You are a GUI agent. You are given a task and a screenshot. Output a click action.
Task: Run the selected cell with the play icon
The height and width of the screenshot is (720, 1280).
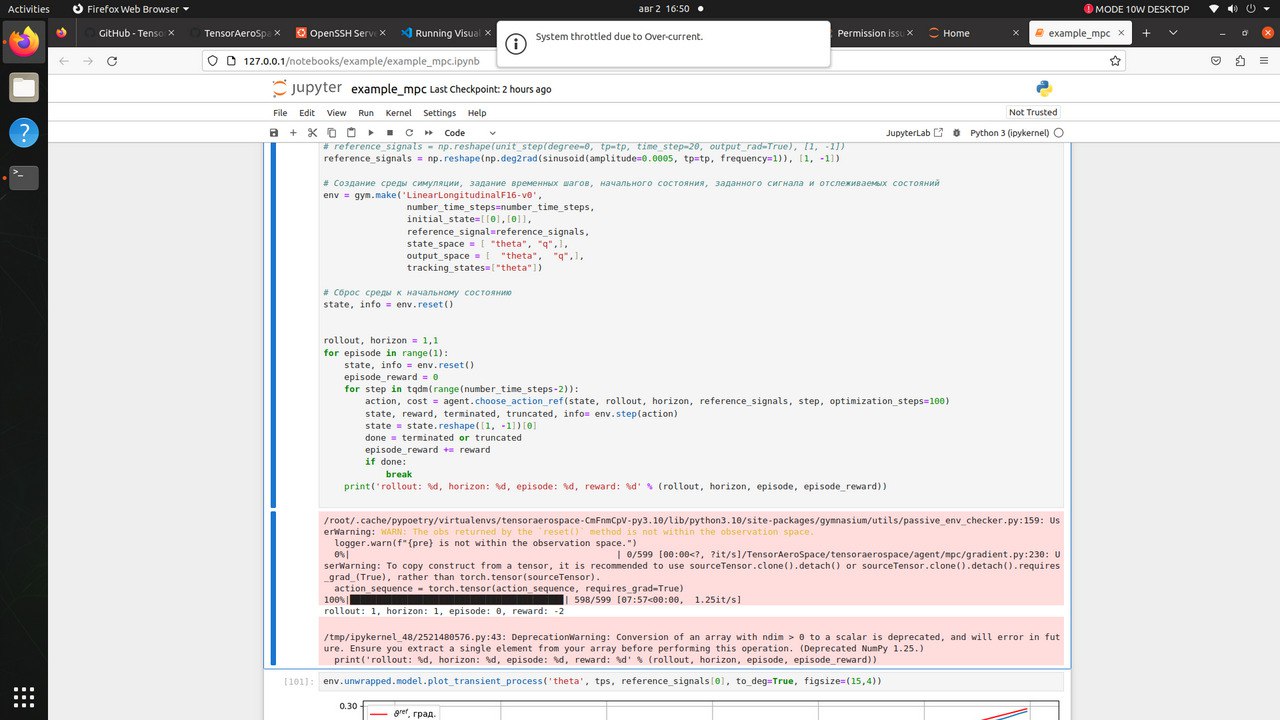(370, 133)
